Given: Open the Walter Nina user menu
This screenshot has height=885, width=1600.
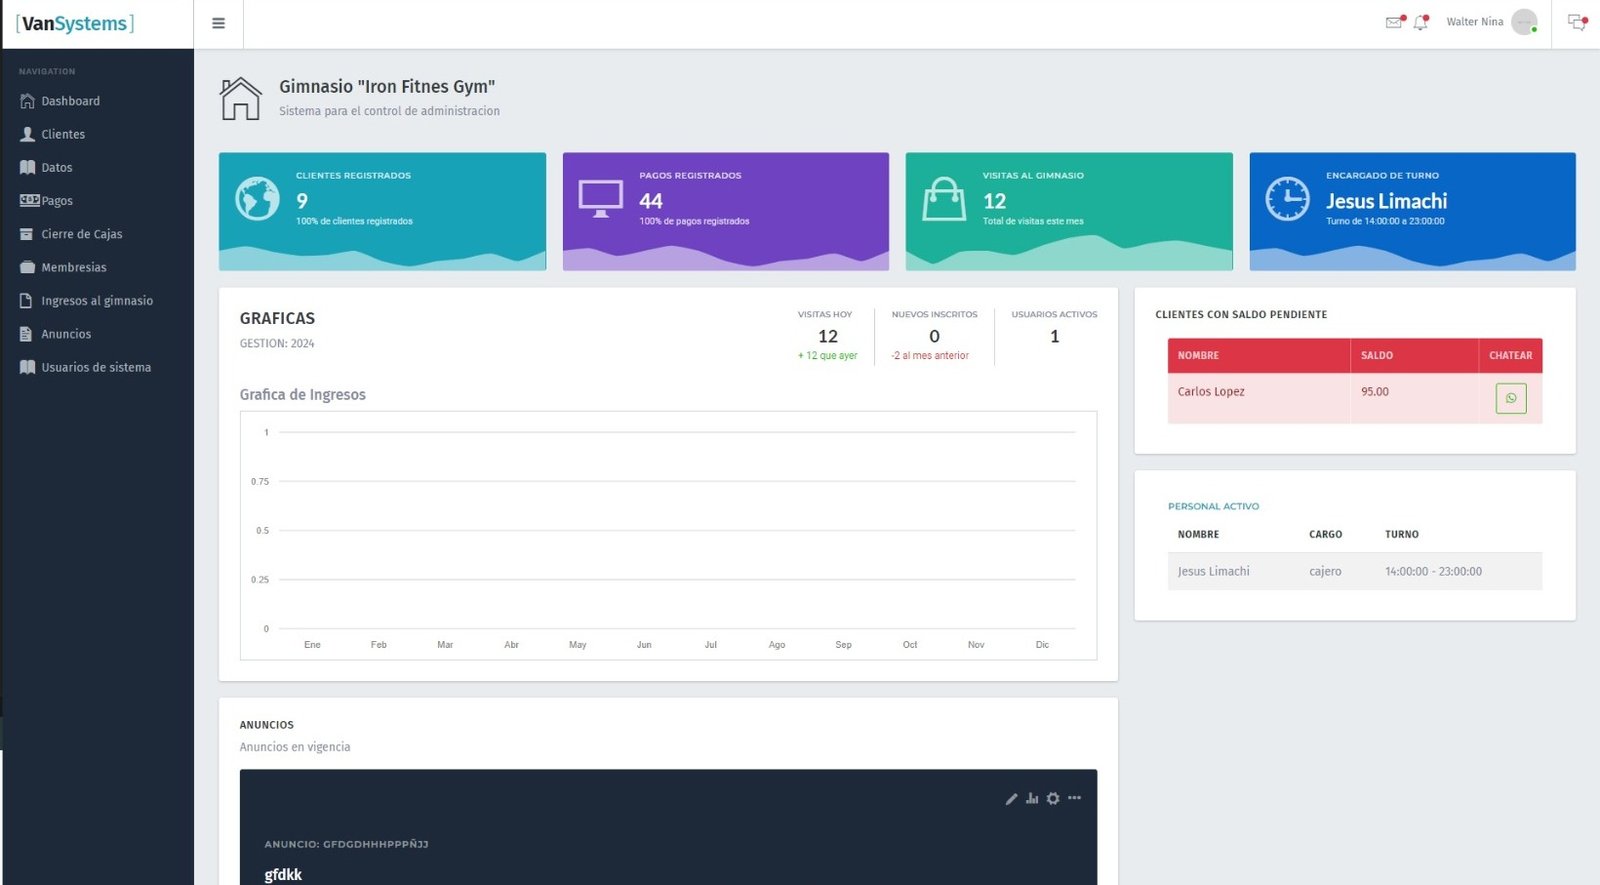Looking at the screenshot, I should (1474, 22).
